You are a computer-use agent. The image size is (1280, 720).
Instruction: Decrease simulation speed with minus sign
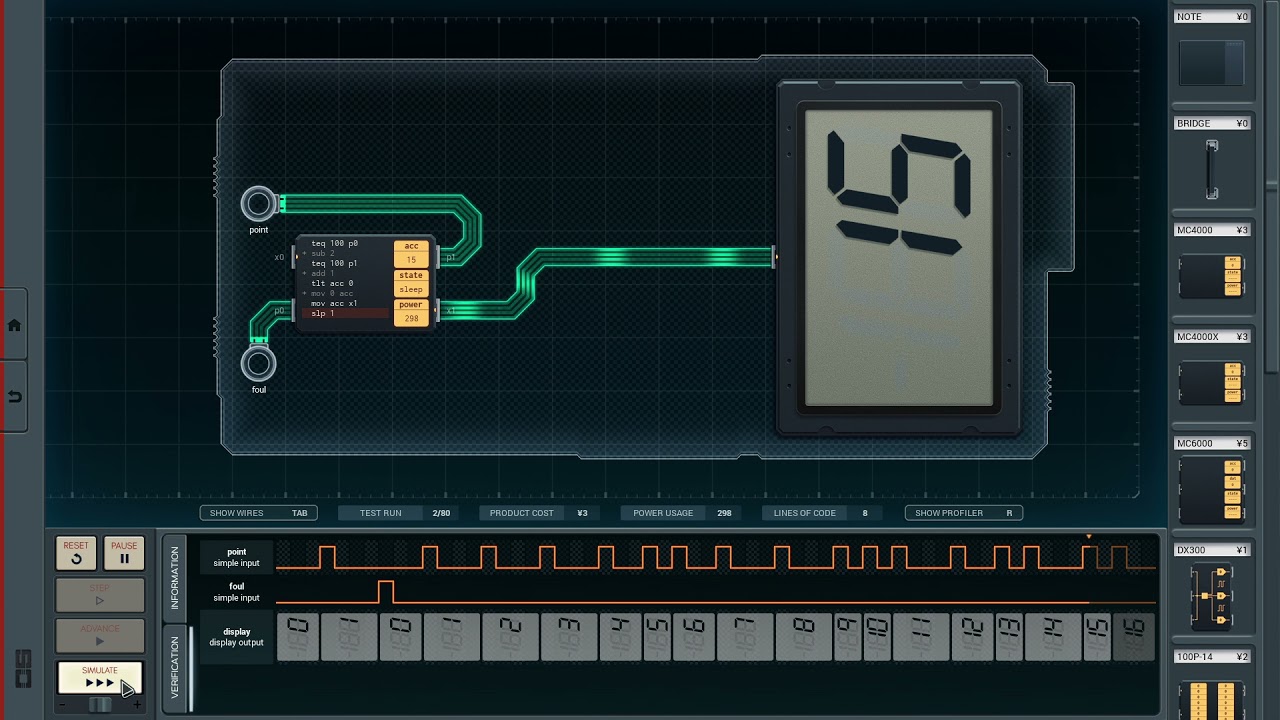[63, 705]
